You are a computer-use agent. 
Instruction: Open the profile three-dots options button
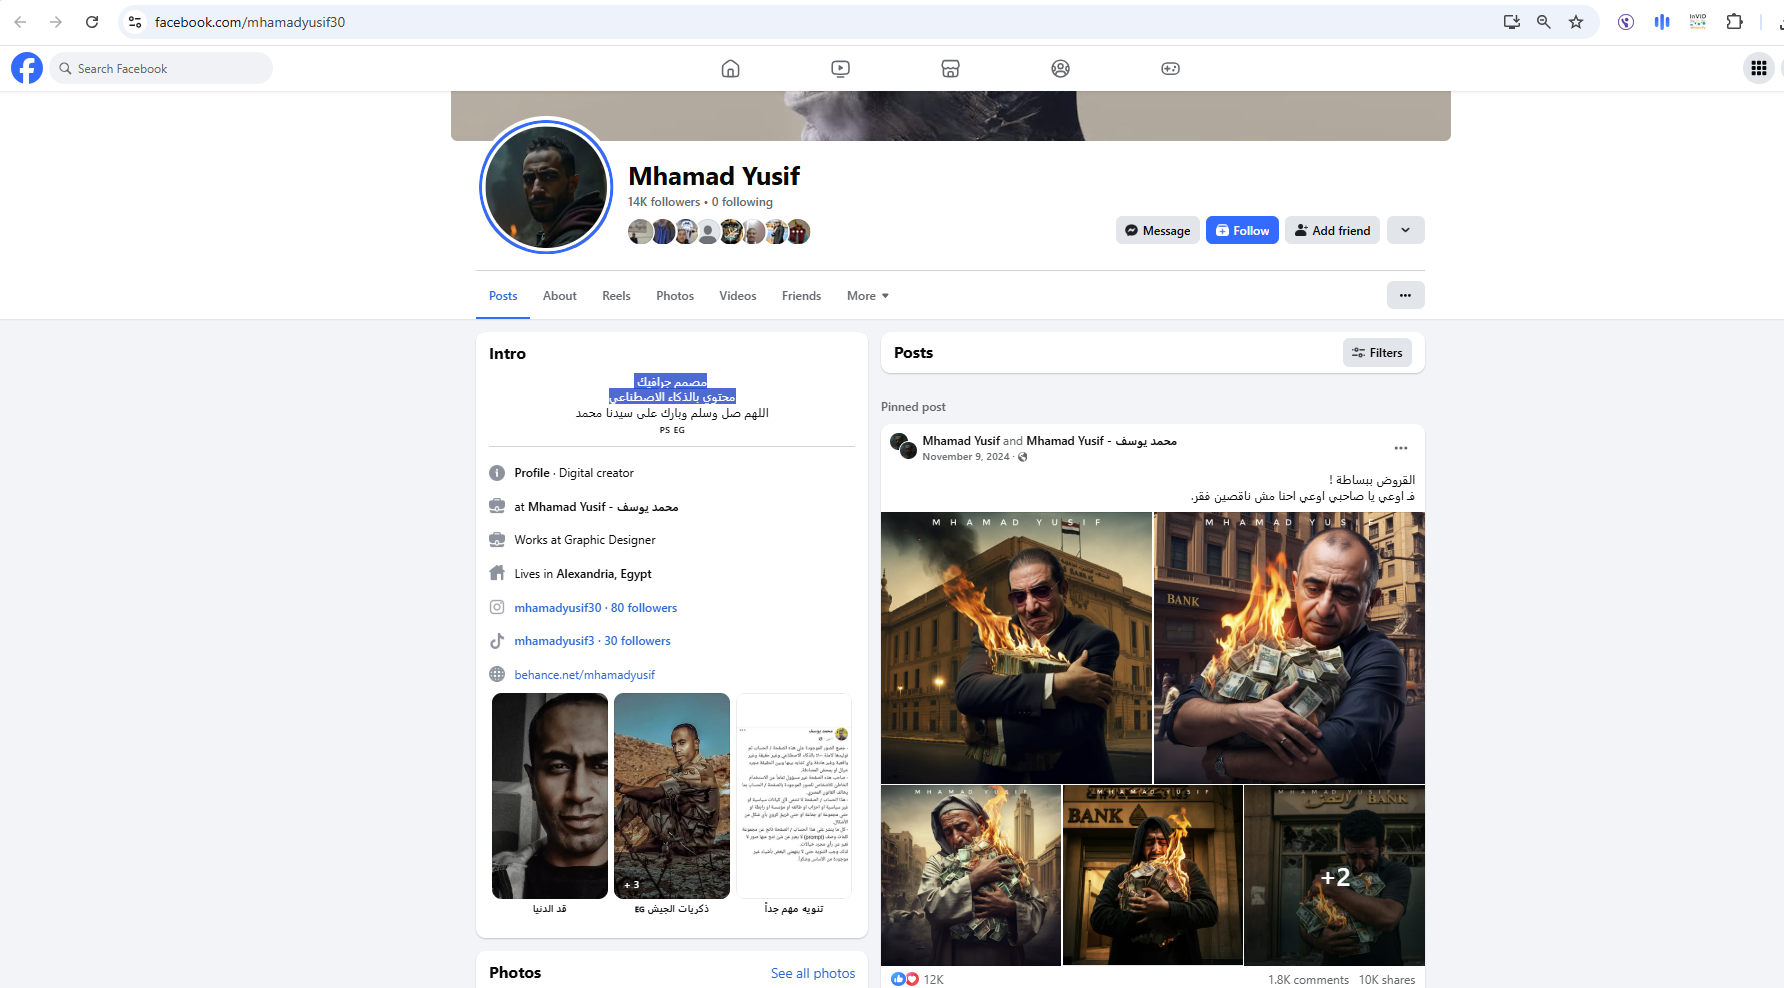[x=1405, y=295]
